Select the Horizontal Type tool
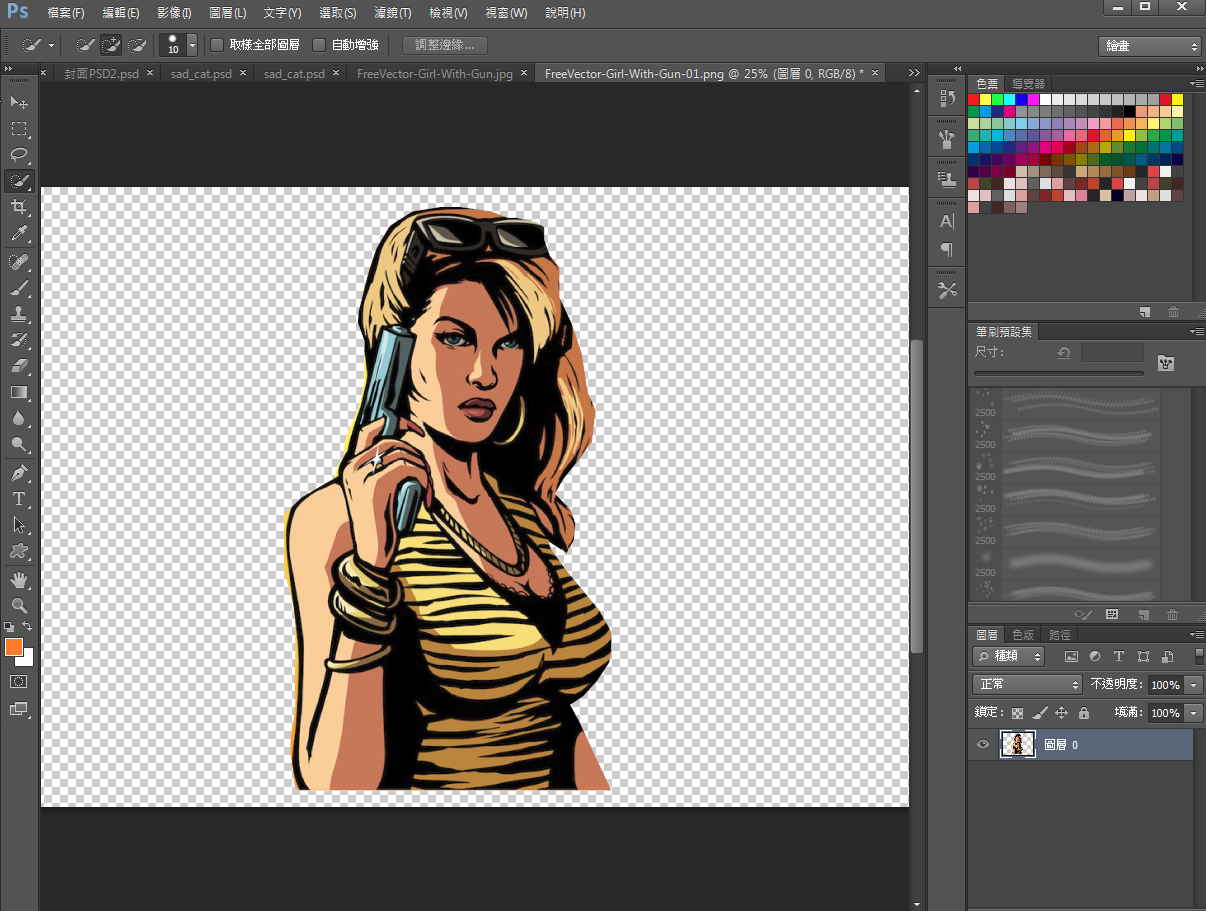 [x=19, y=498]
